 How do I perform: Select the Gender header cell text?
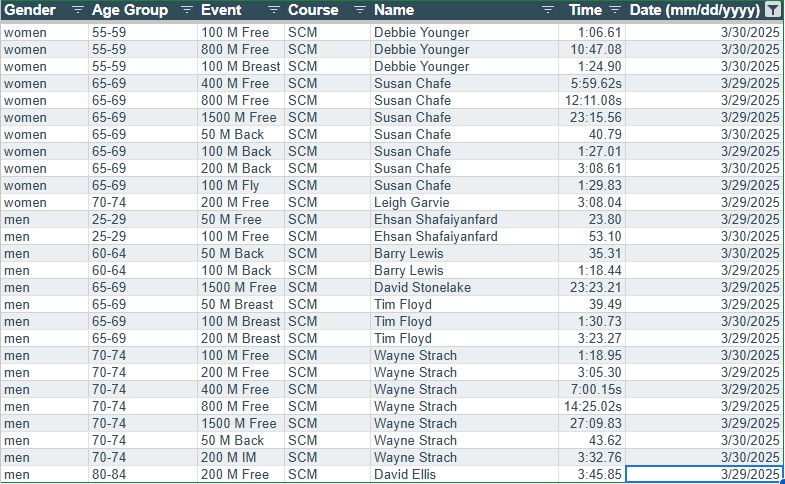[30, 10]
